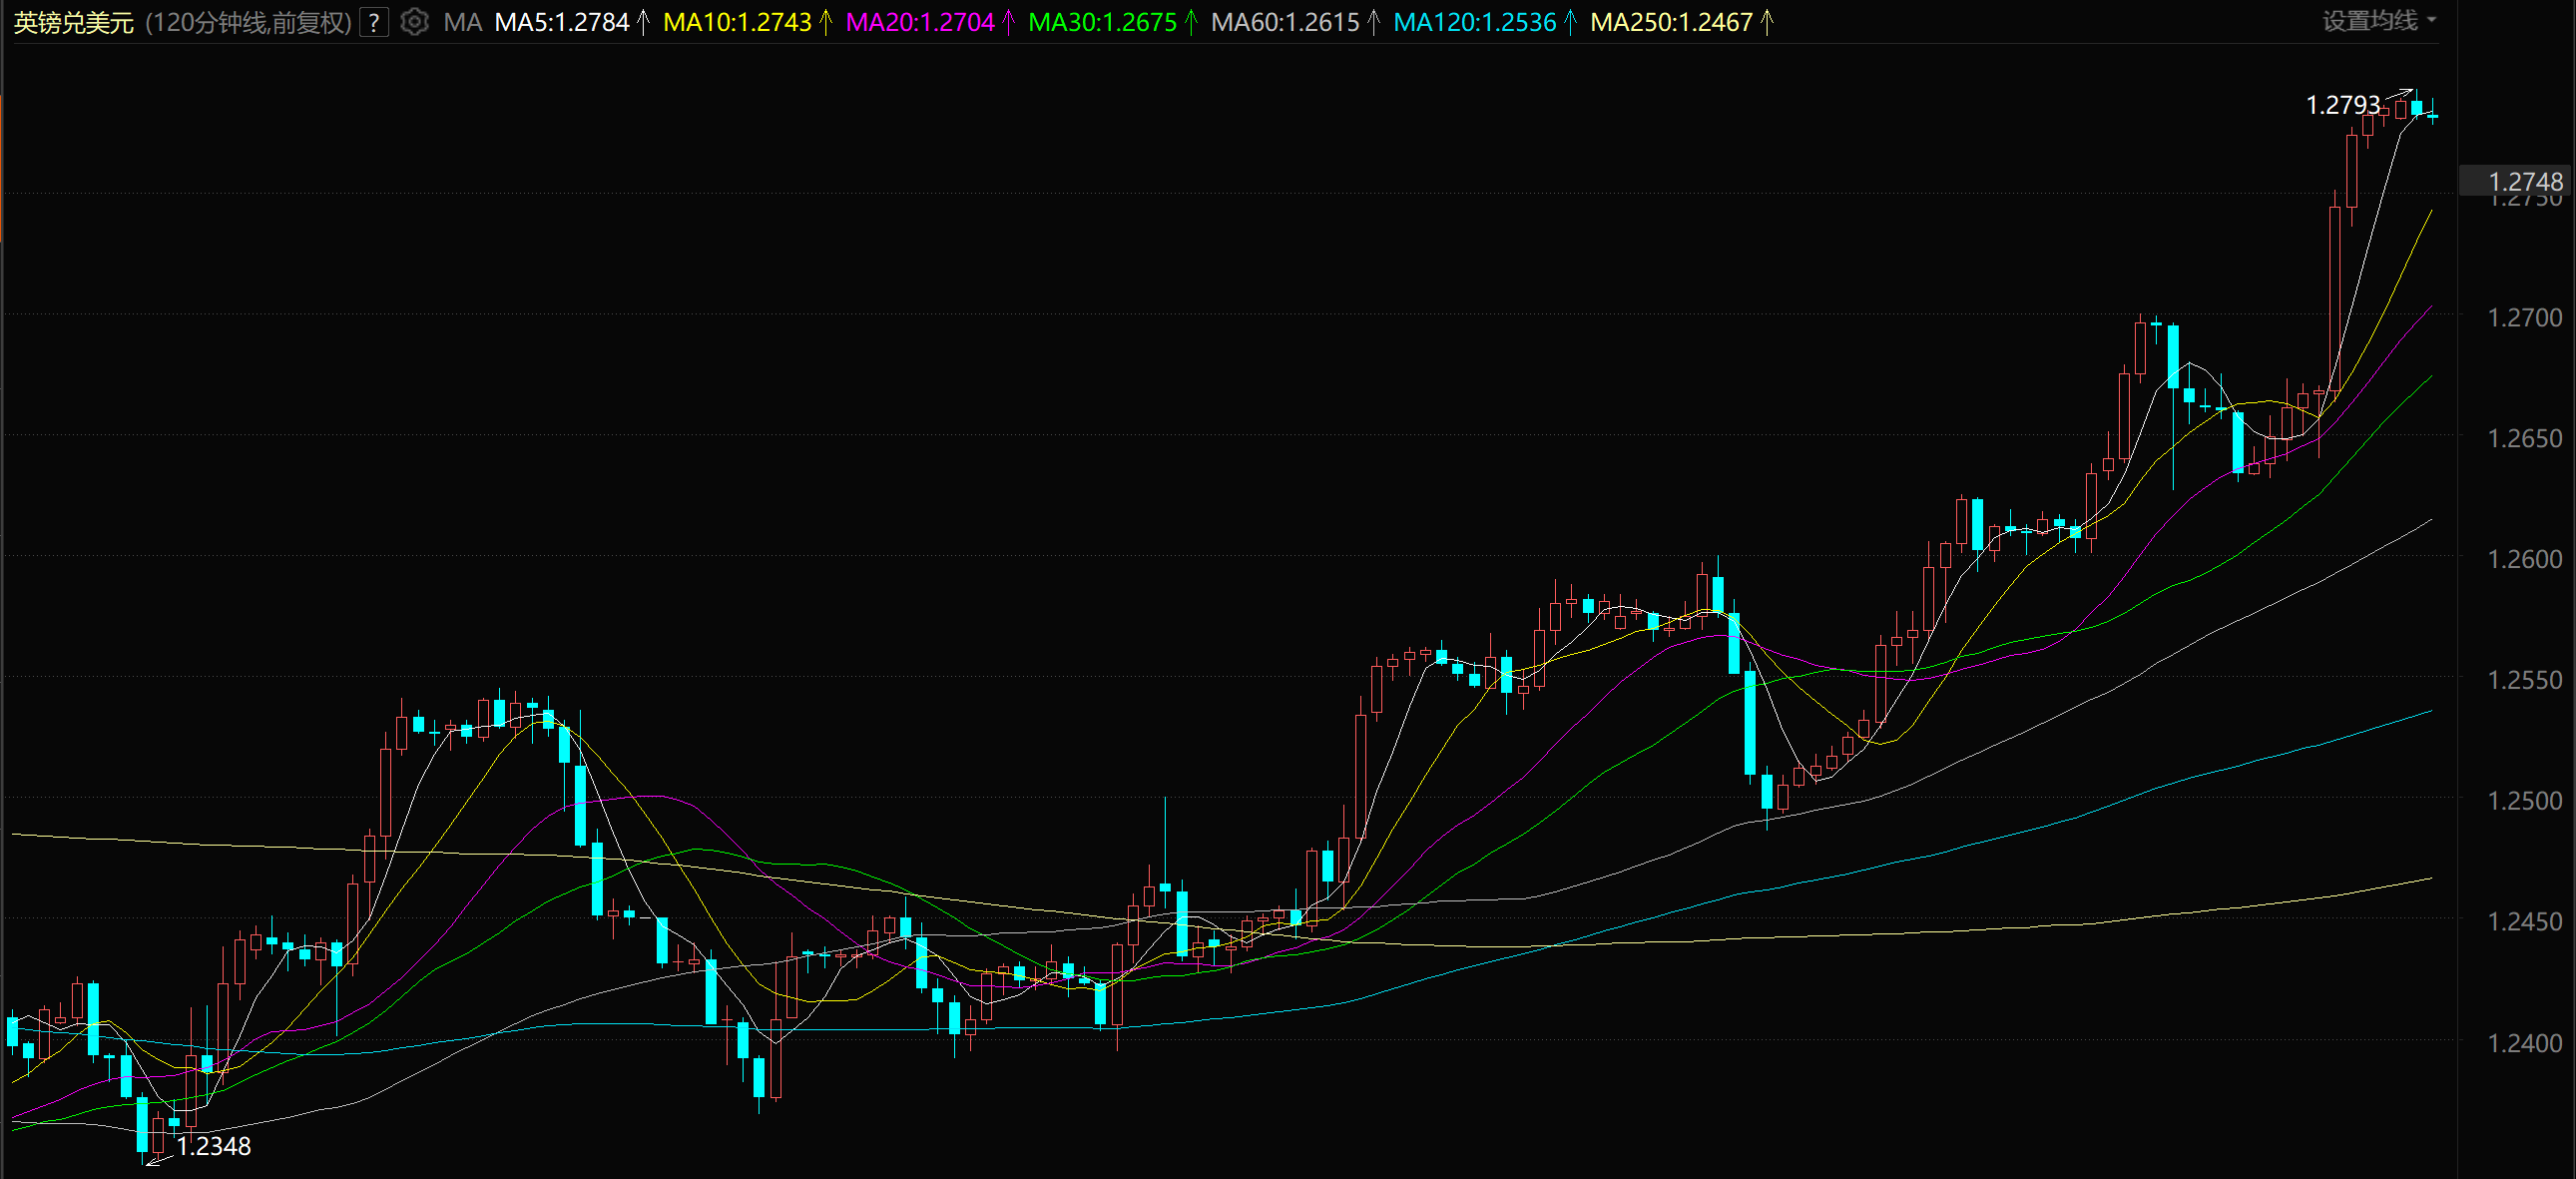Open the gear settings icon beside MA

(414, 22)
